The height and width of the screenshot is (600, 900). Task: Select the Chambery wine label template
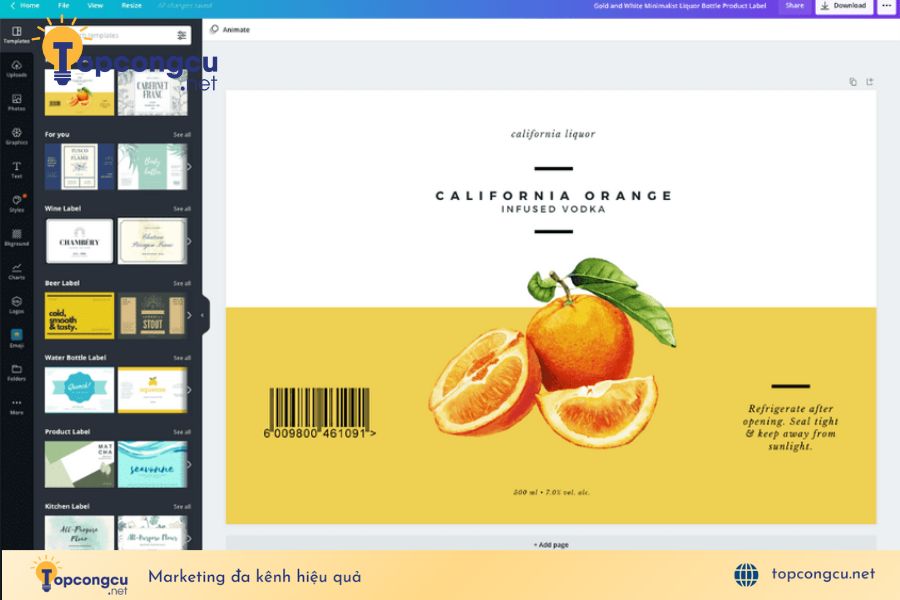tap(79, 241)
